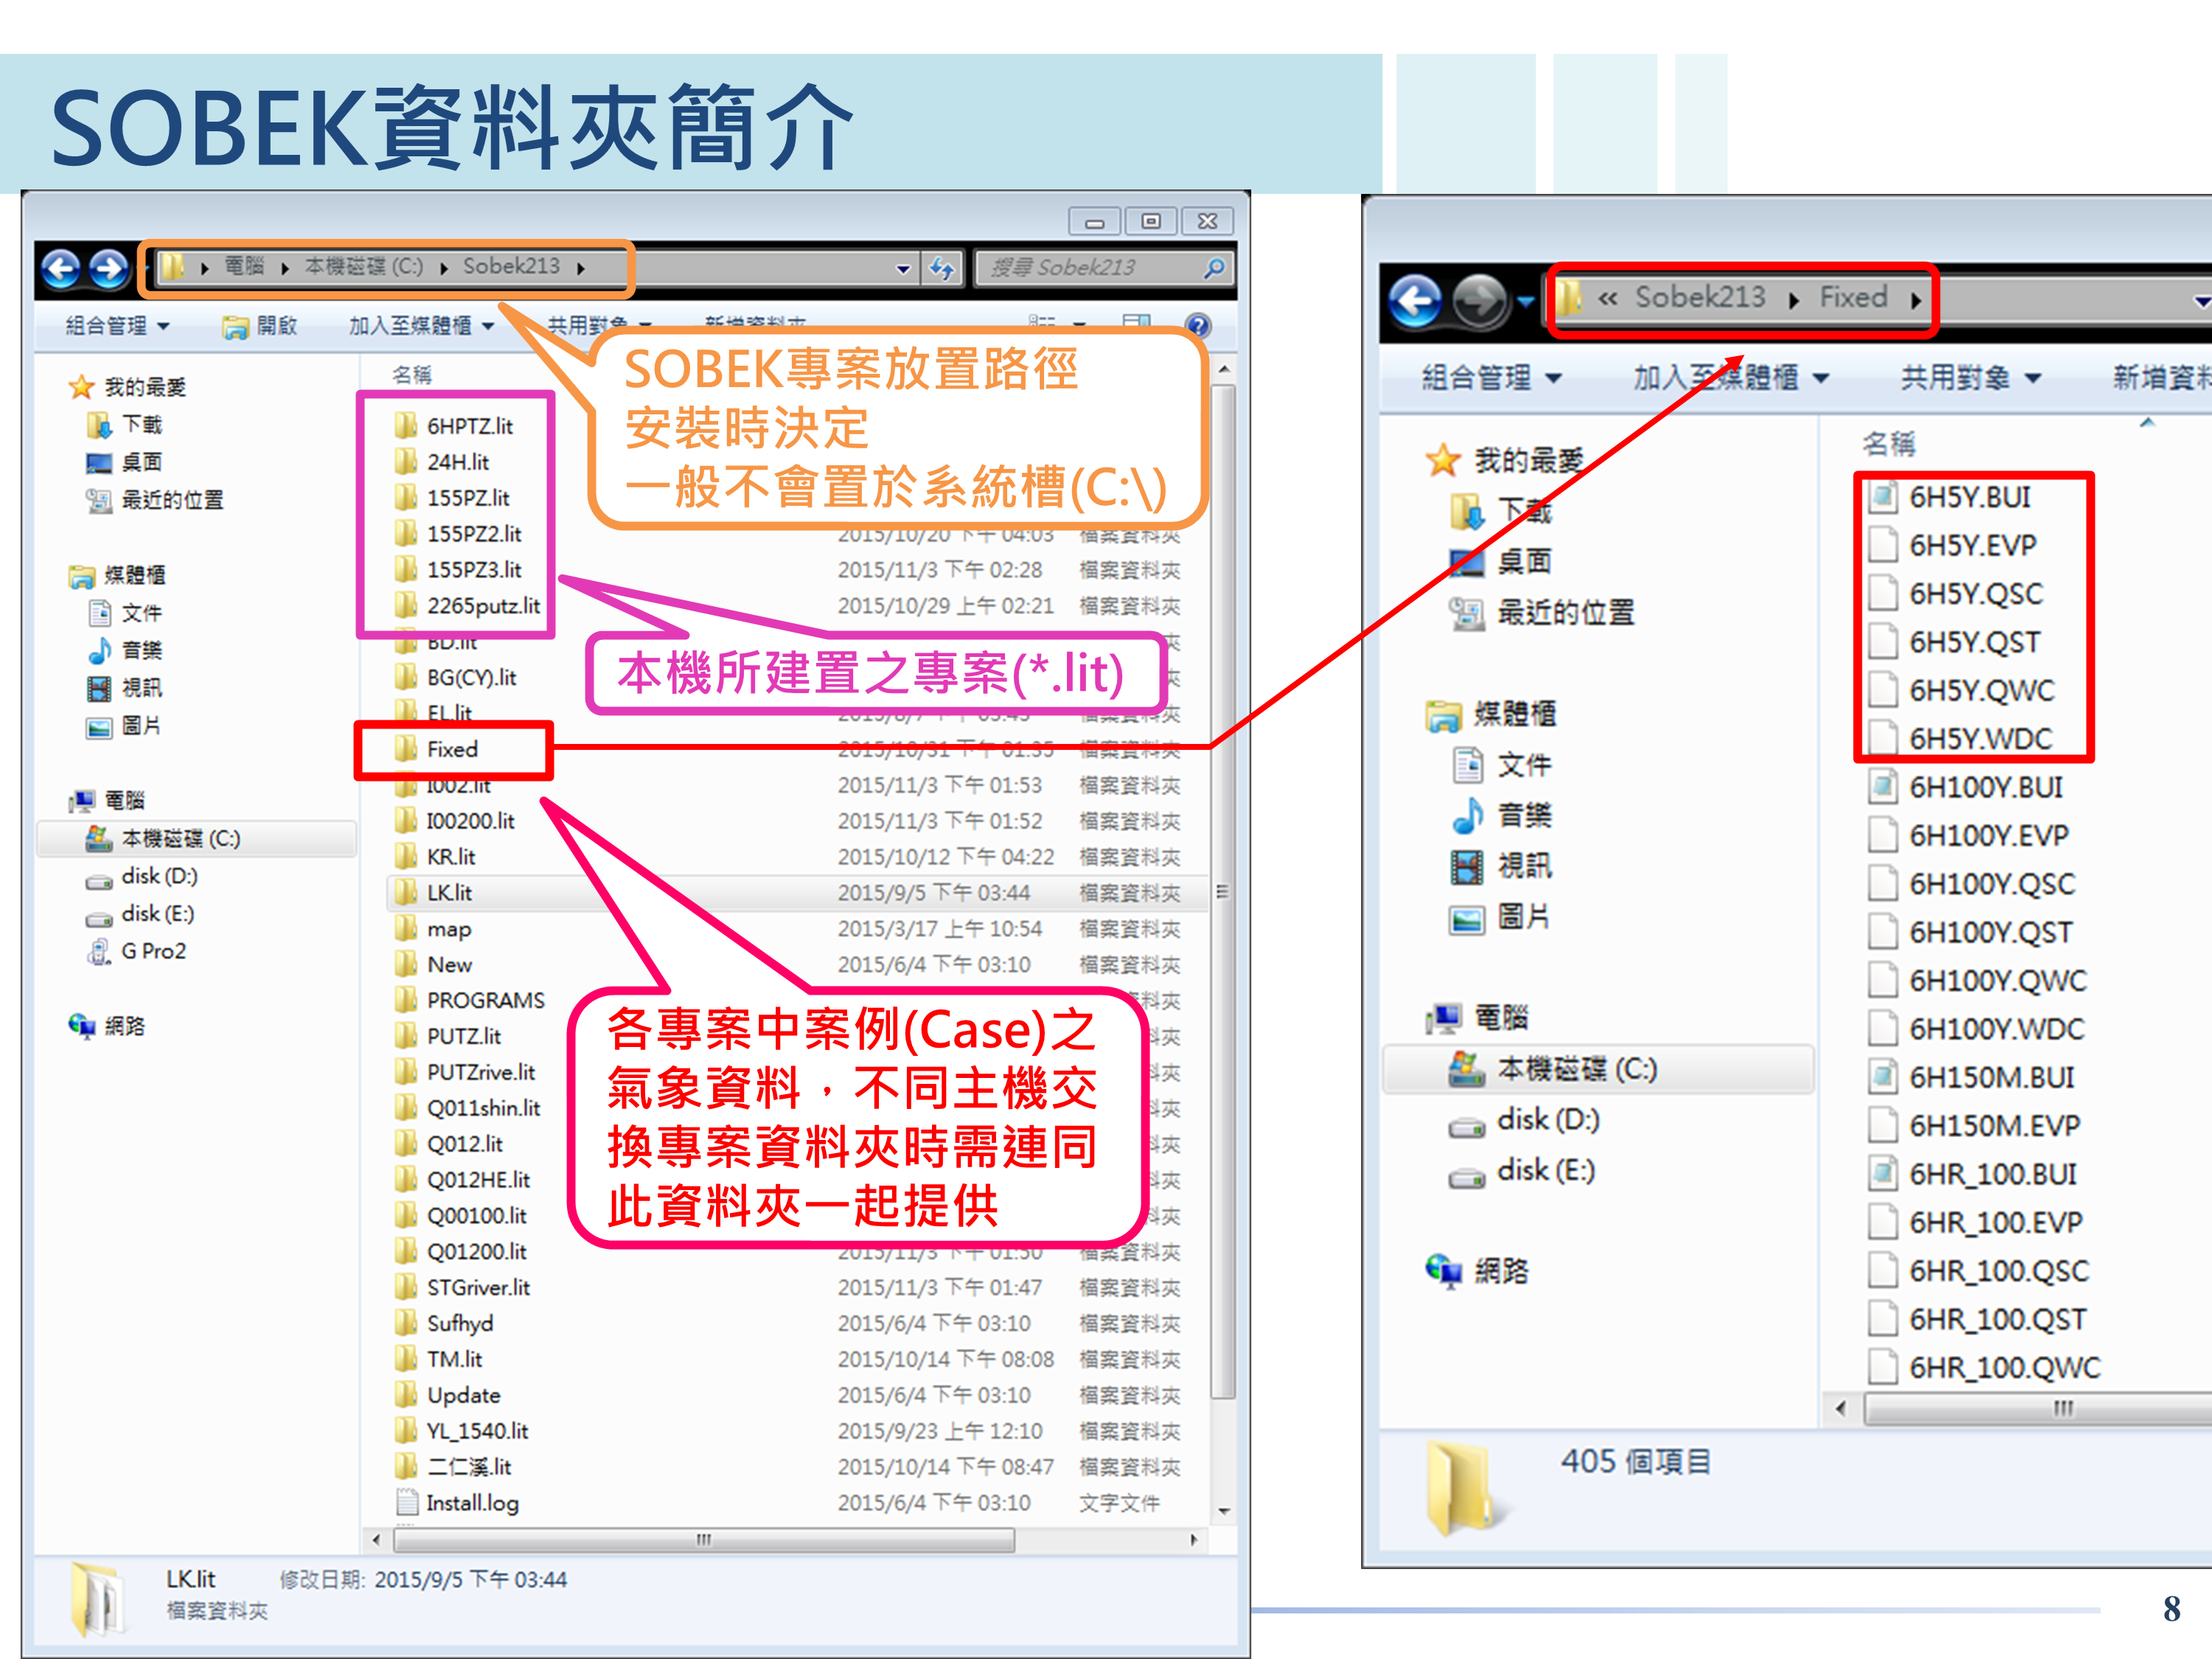Select the Install.log file icon
The image size is (2212, 1659).
[x=406, y=1503]
